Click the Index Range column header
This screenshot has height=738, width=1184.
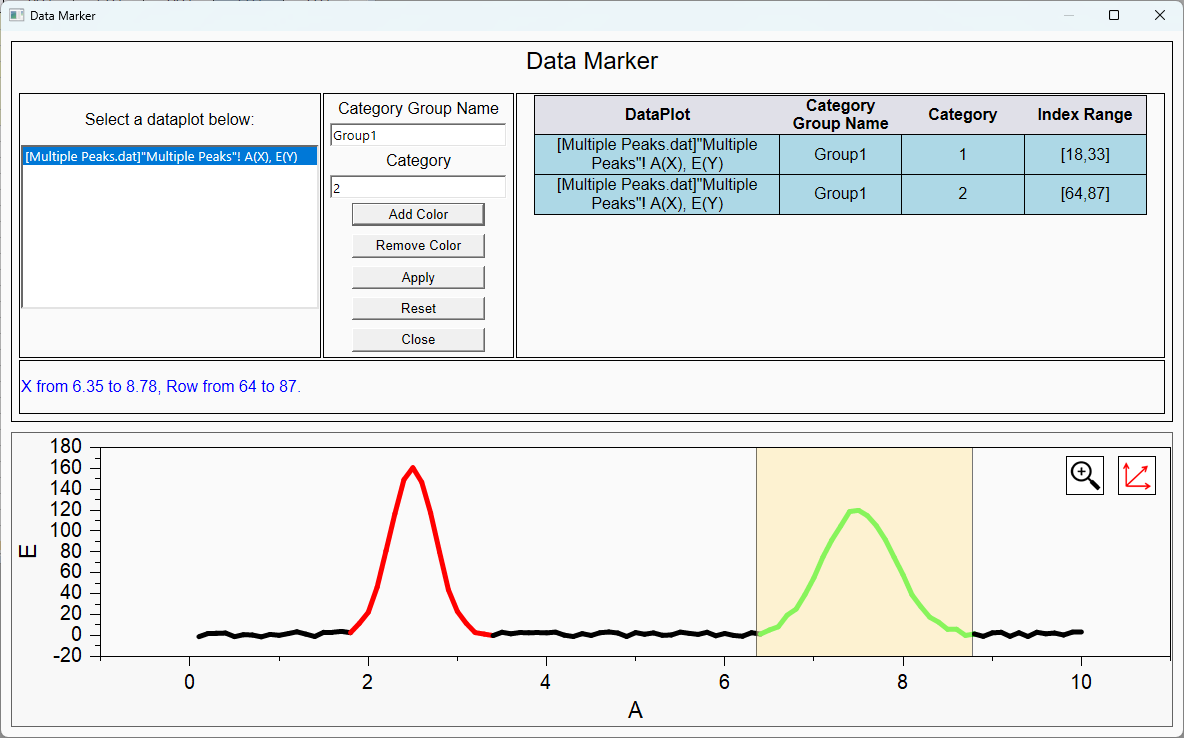[1084, 114]
